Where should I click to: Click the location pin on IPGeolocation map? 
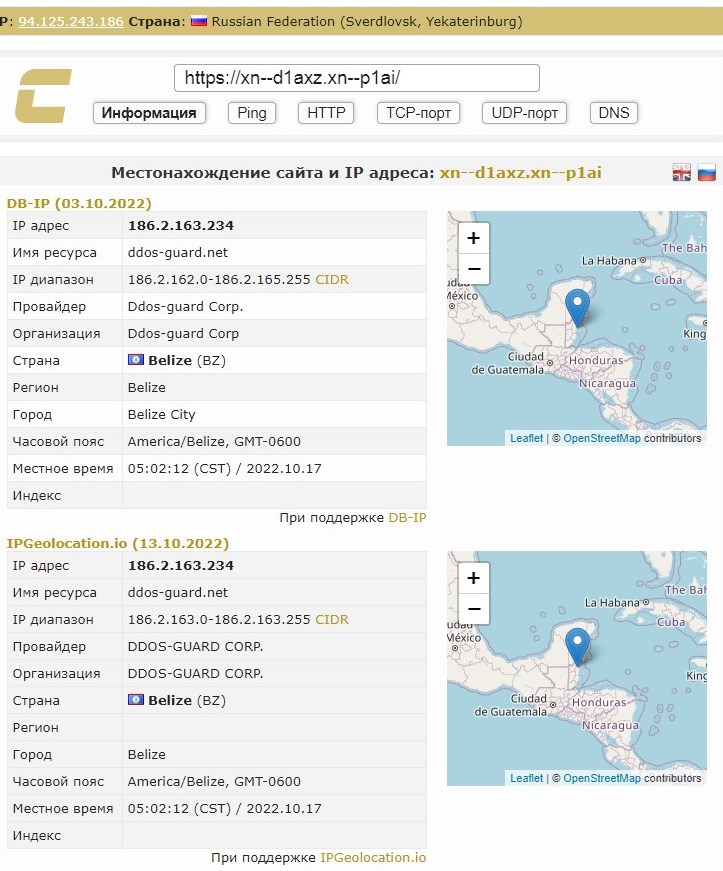coord(577,645)
